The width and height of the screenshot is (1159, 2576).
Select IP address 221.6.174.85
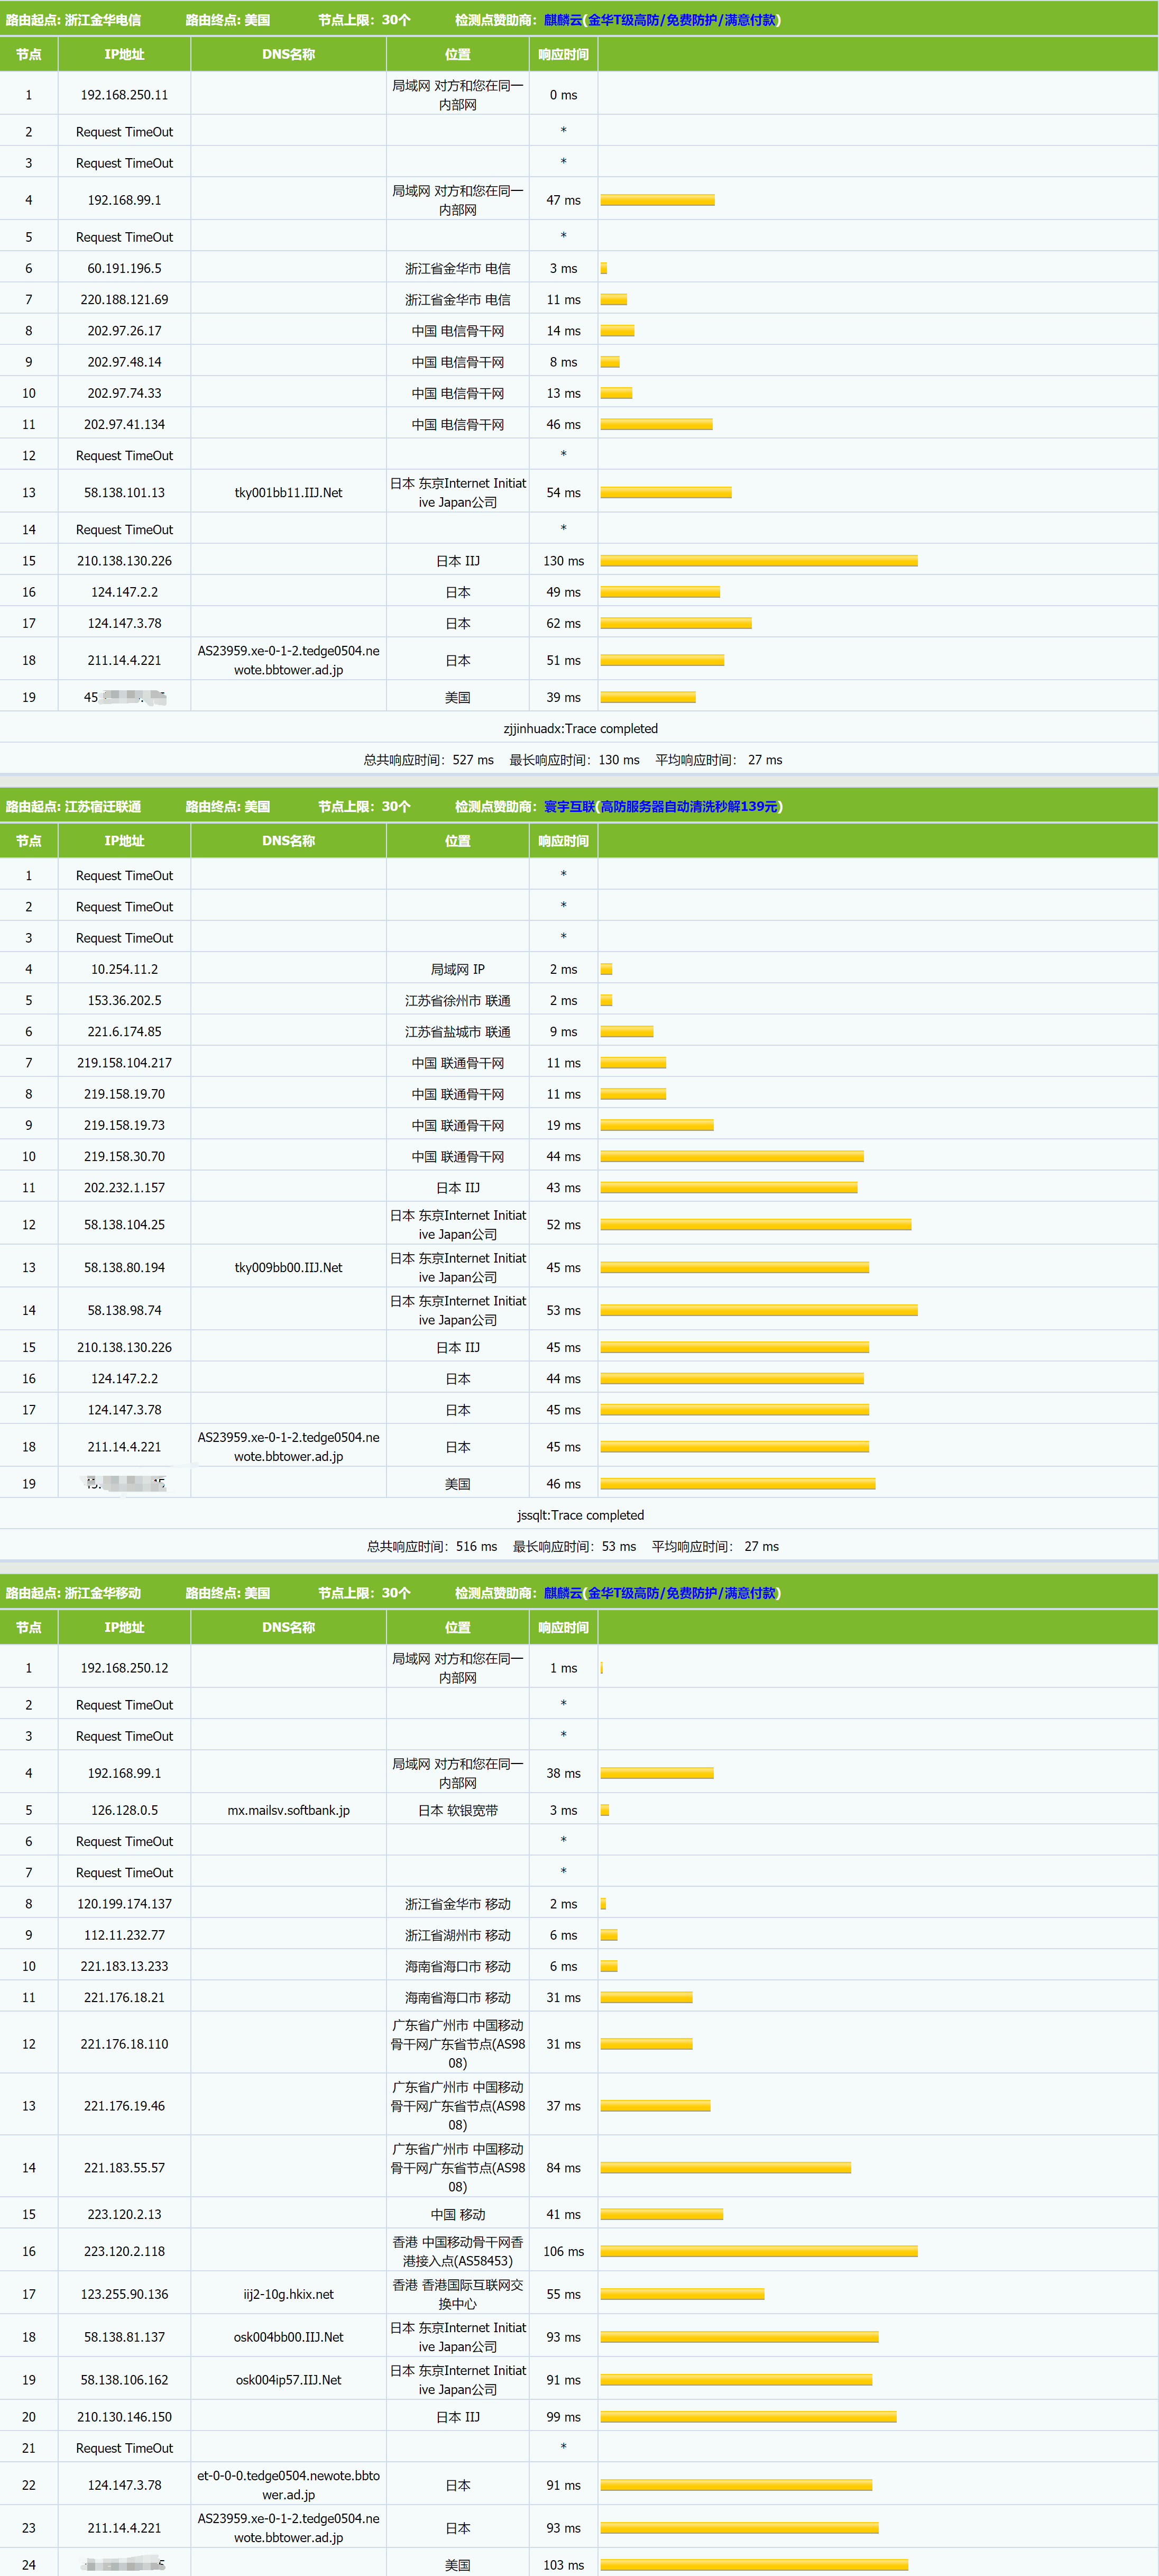124,1031
